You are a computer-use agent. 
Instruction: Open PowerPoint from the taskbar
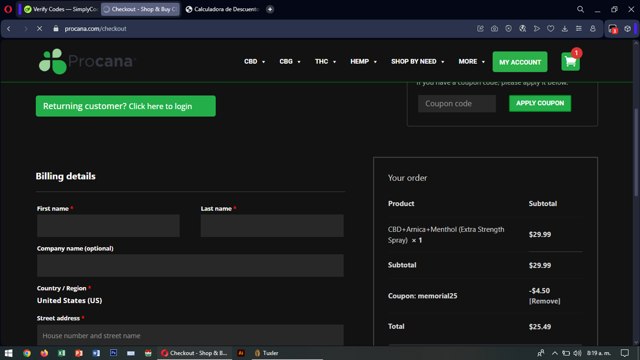[79, 353]
